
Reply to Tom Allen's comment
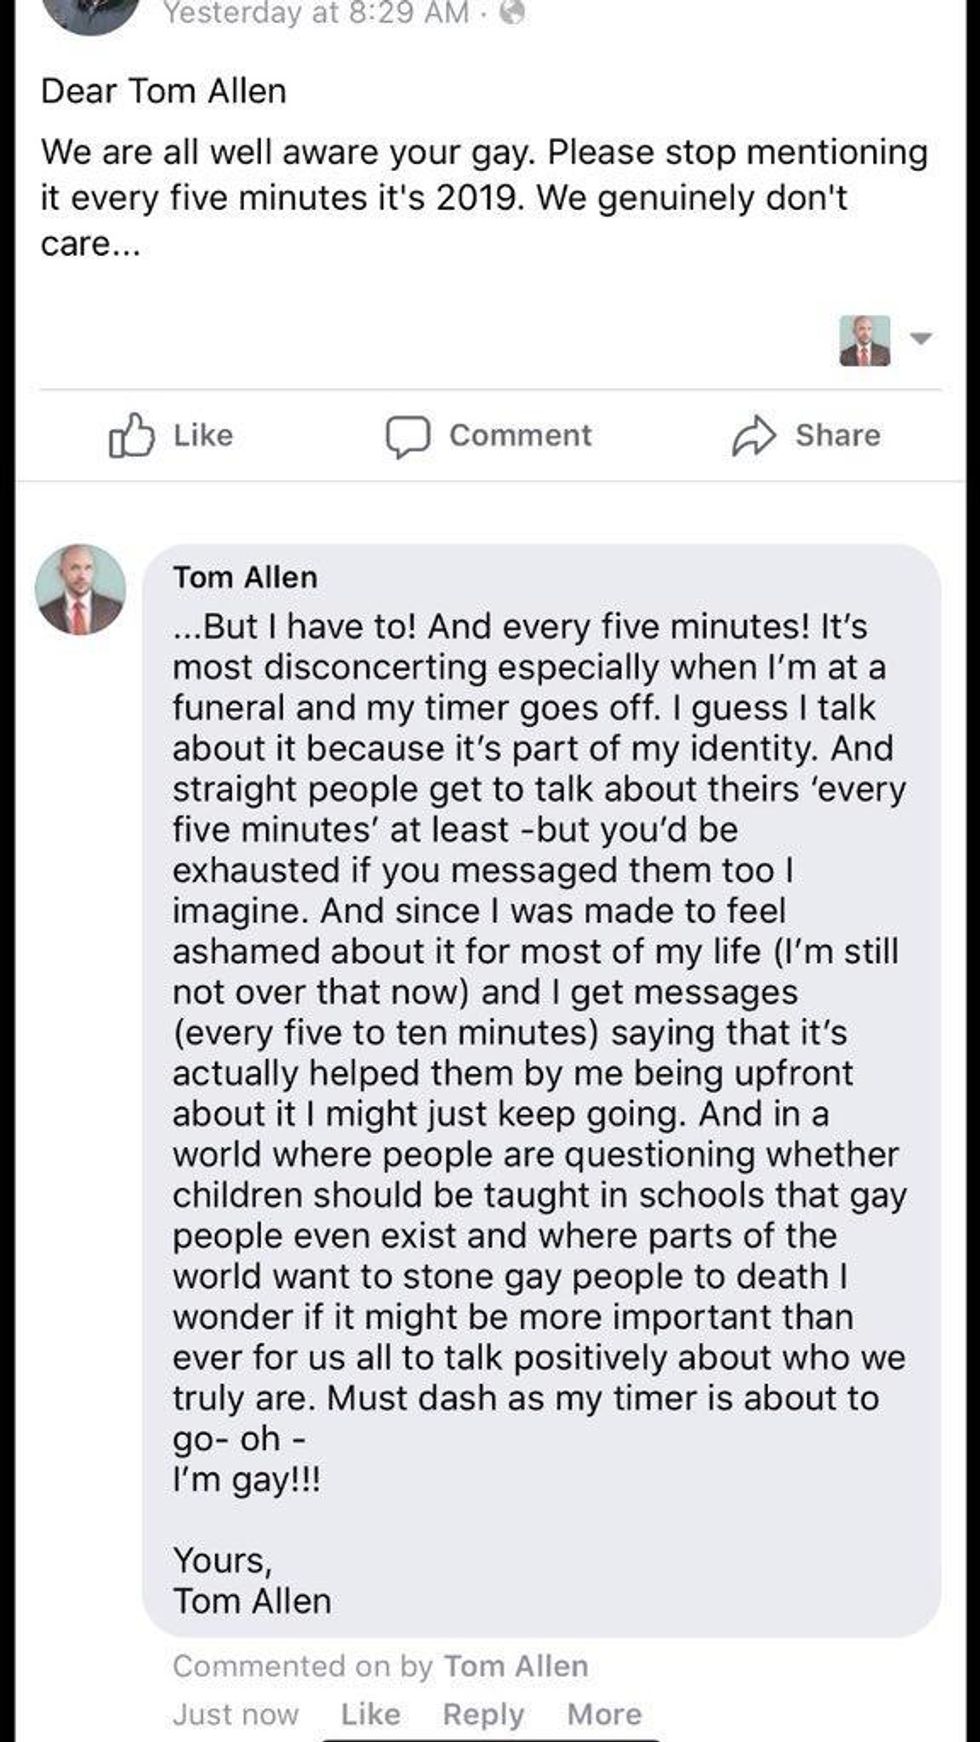click(x=483, y=1714)
